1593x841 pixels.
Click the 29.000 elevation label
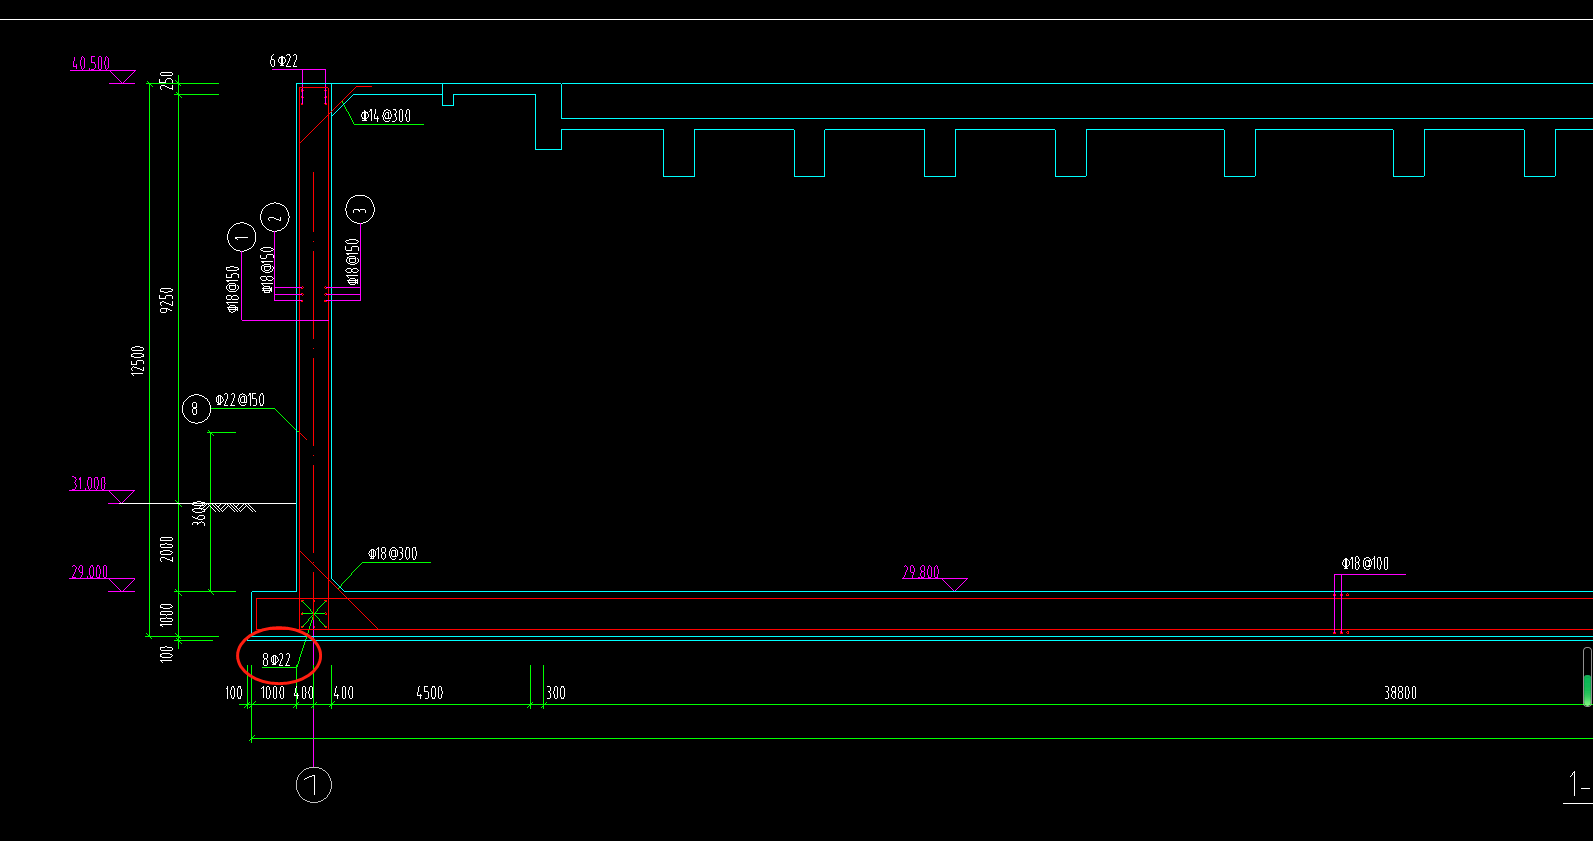tap(89, 572)
